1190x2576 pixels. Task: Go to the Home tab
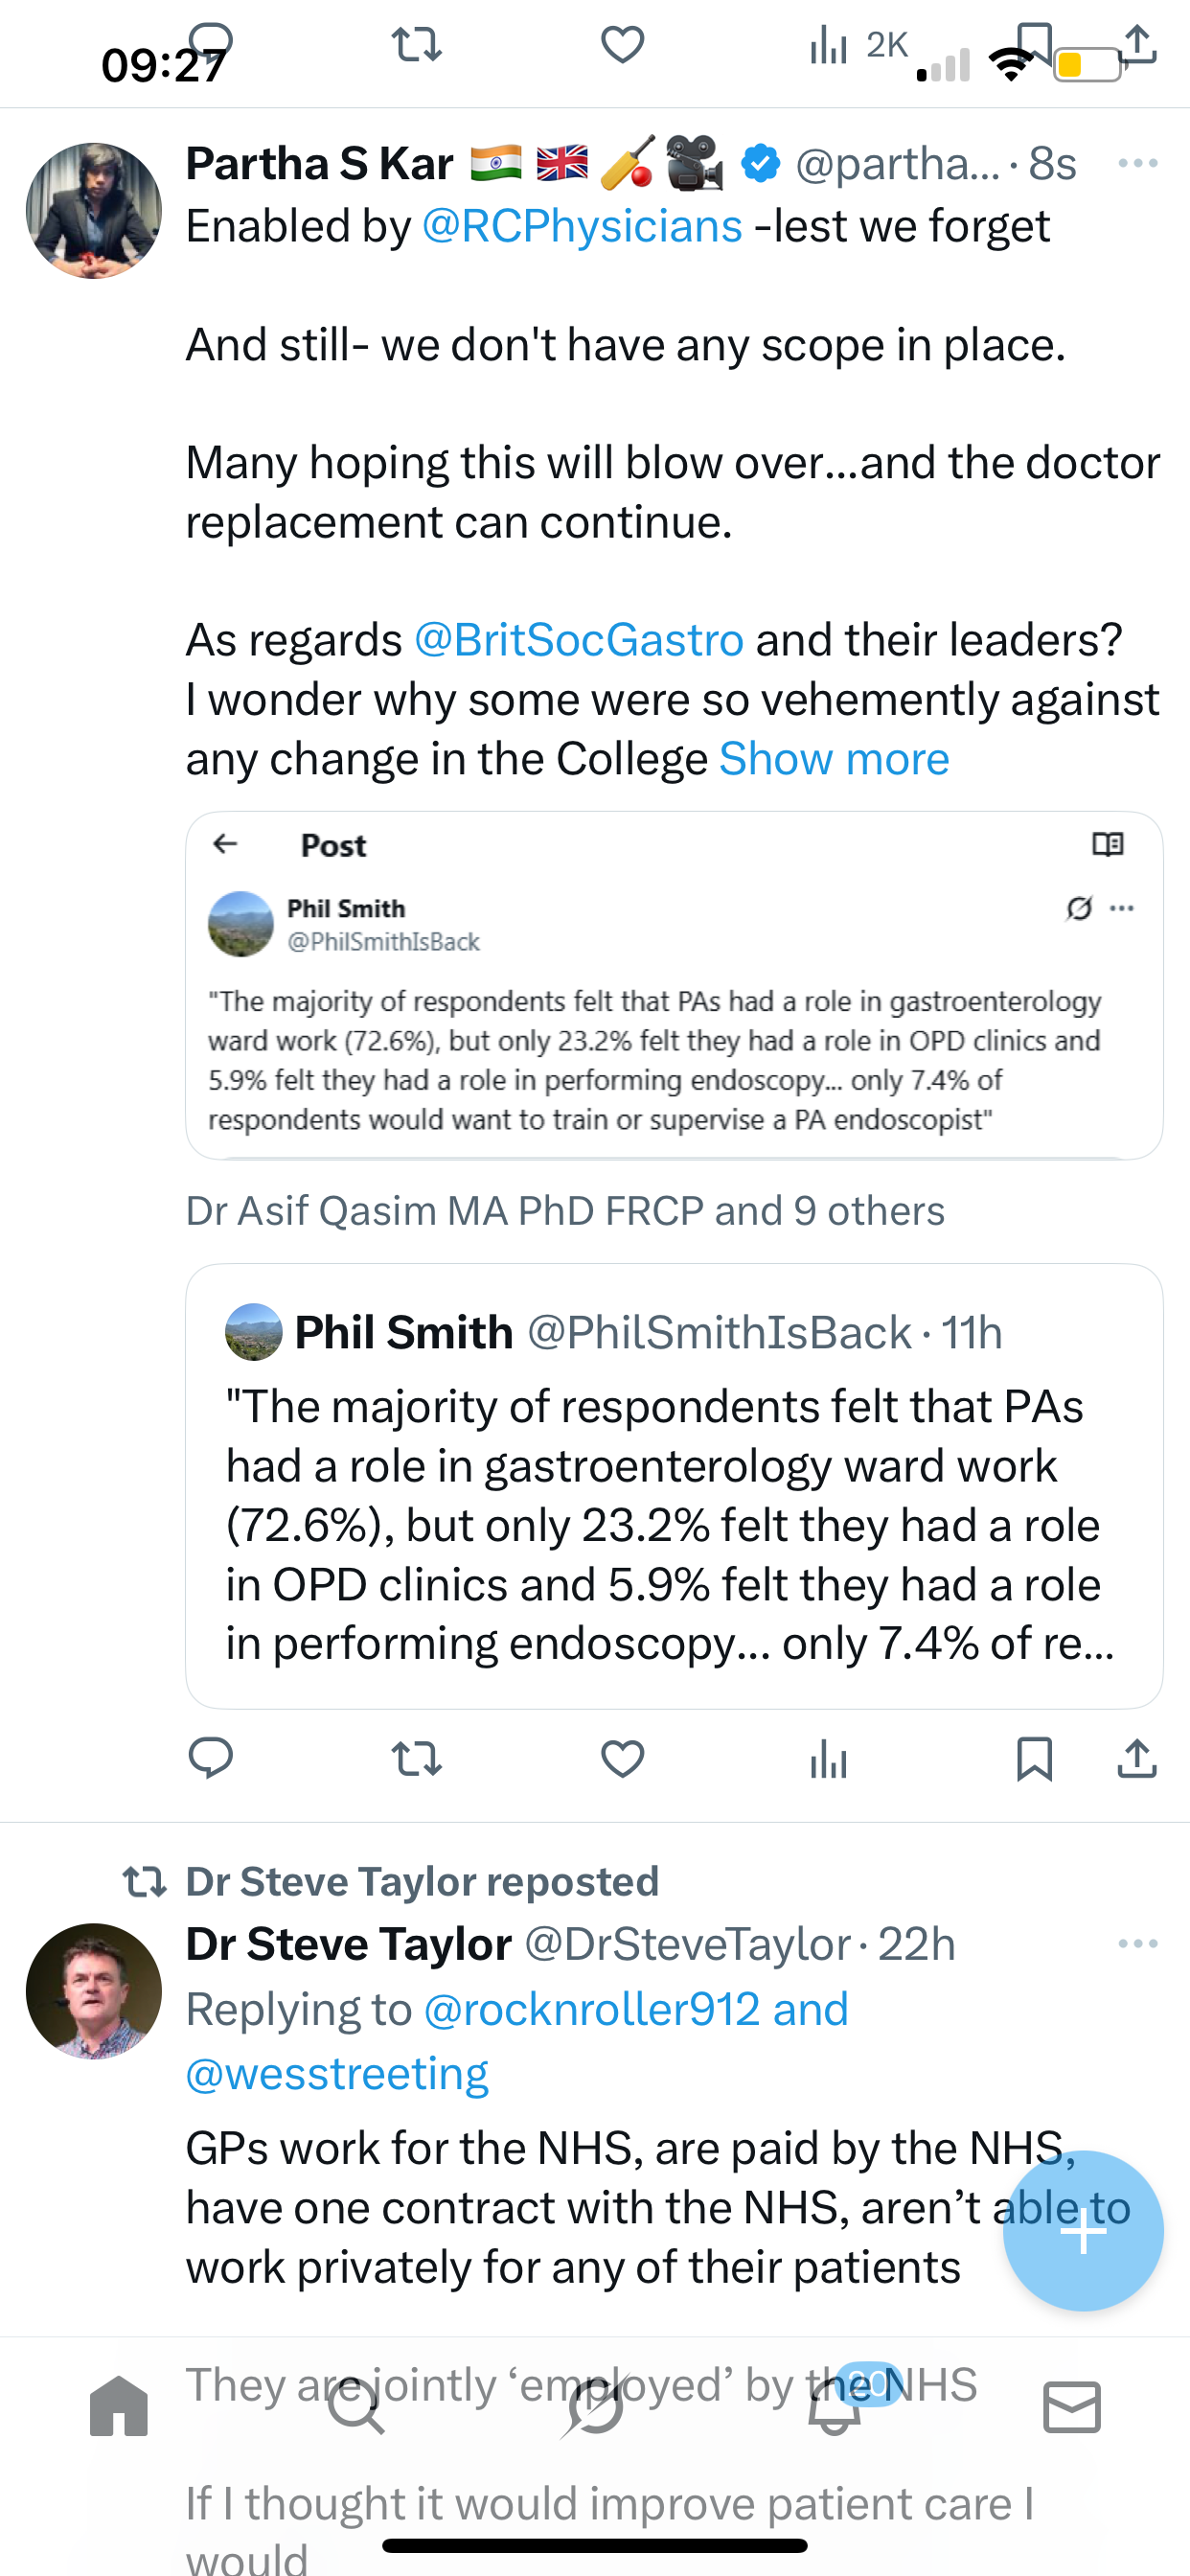119,2406
